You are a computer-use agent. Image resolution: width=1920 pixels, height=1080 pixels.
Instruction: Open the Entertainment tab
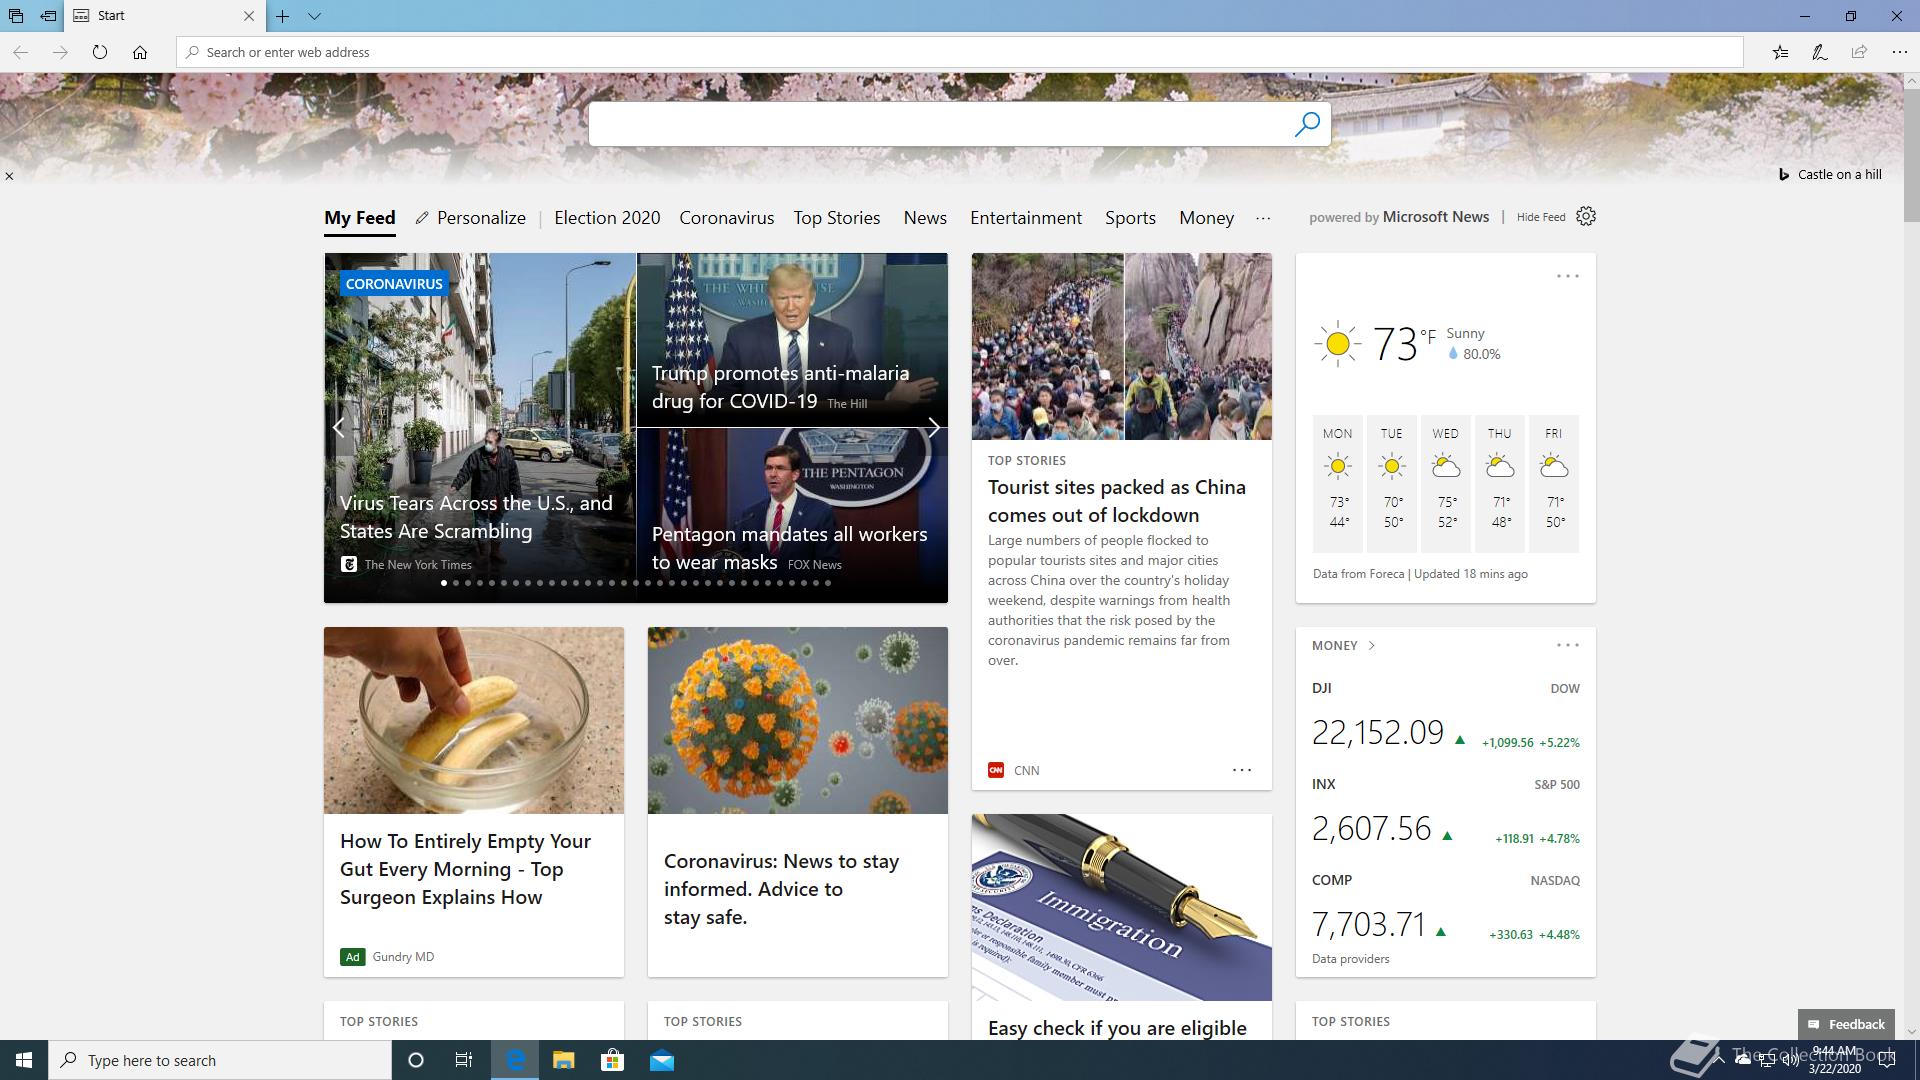coord(1026,218)
